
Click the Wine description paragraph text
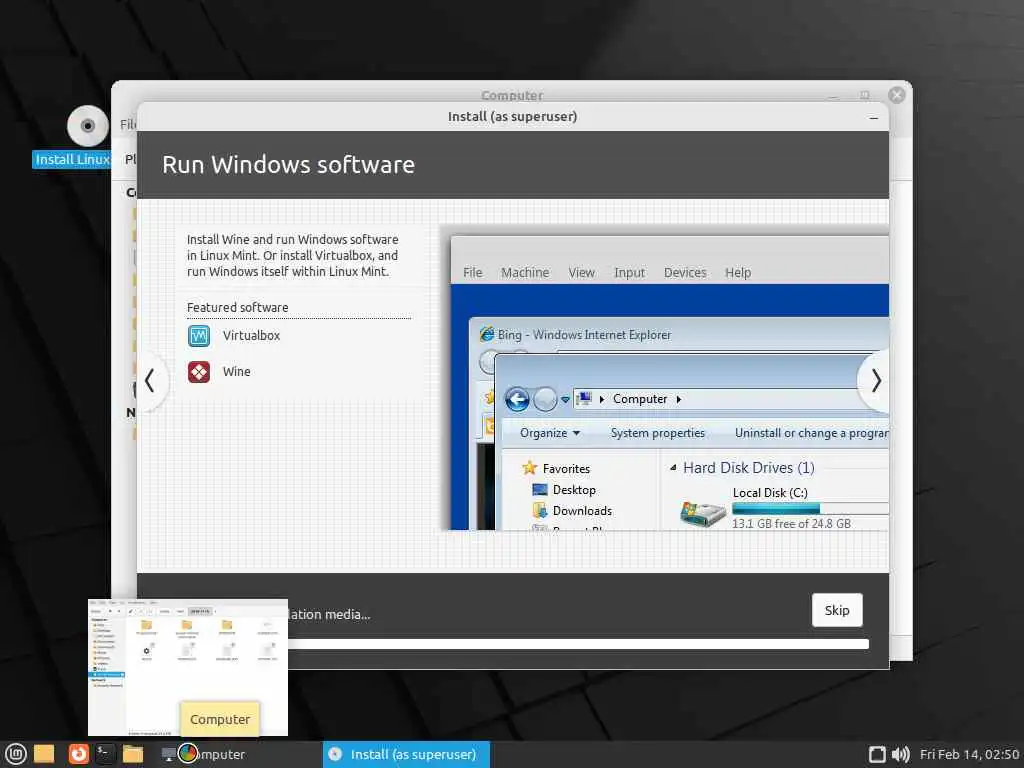293,255
